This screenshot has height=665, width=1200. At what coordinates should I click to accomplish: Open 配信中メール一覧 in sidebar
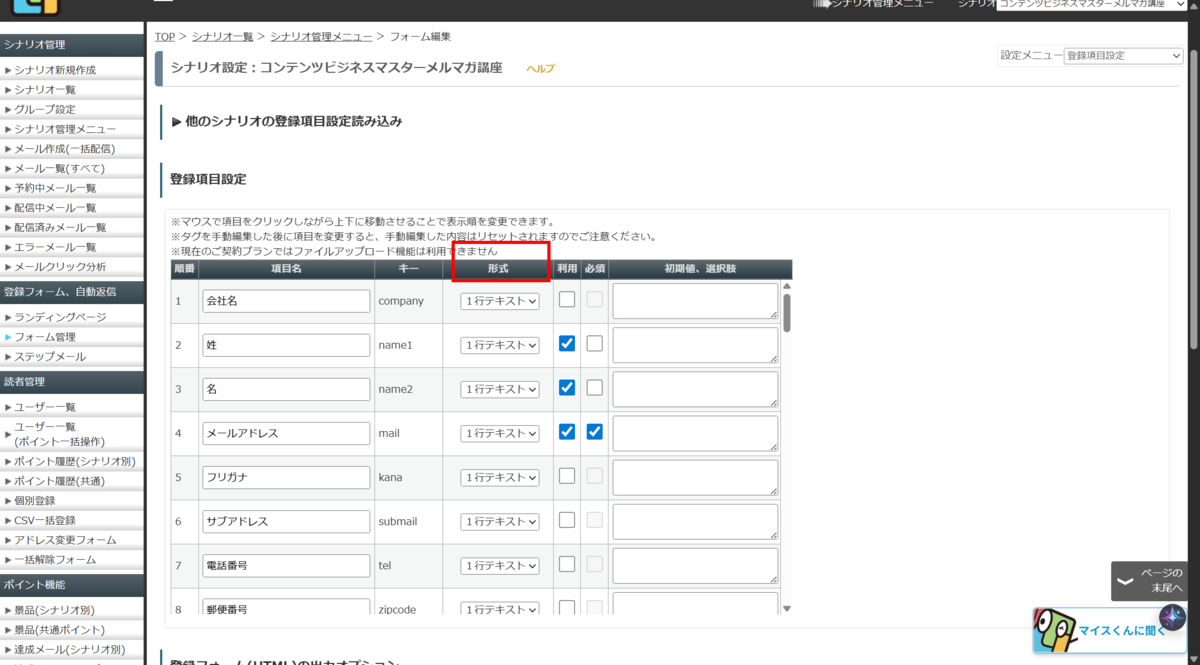(x=55, y=208)
